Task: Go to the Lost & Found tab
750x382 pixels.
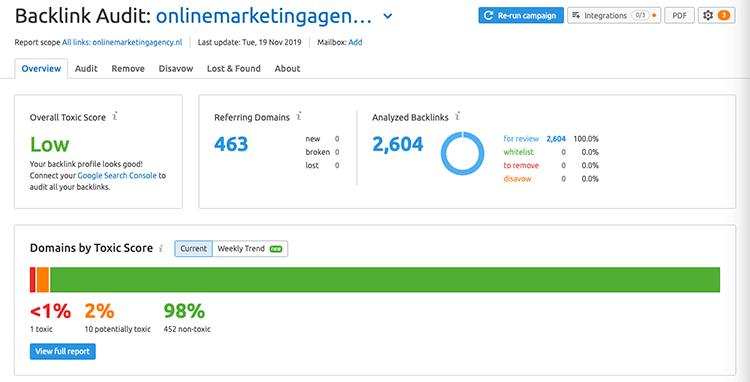Action: tap(234, 68)
